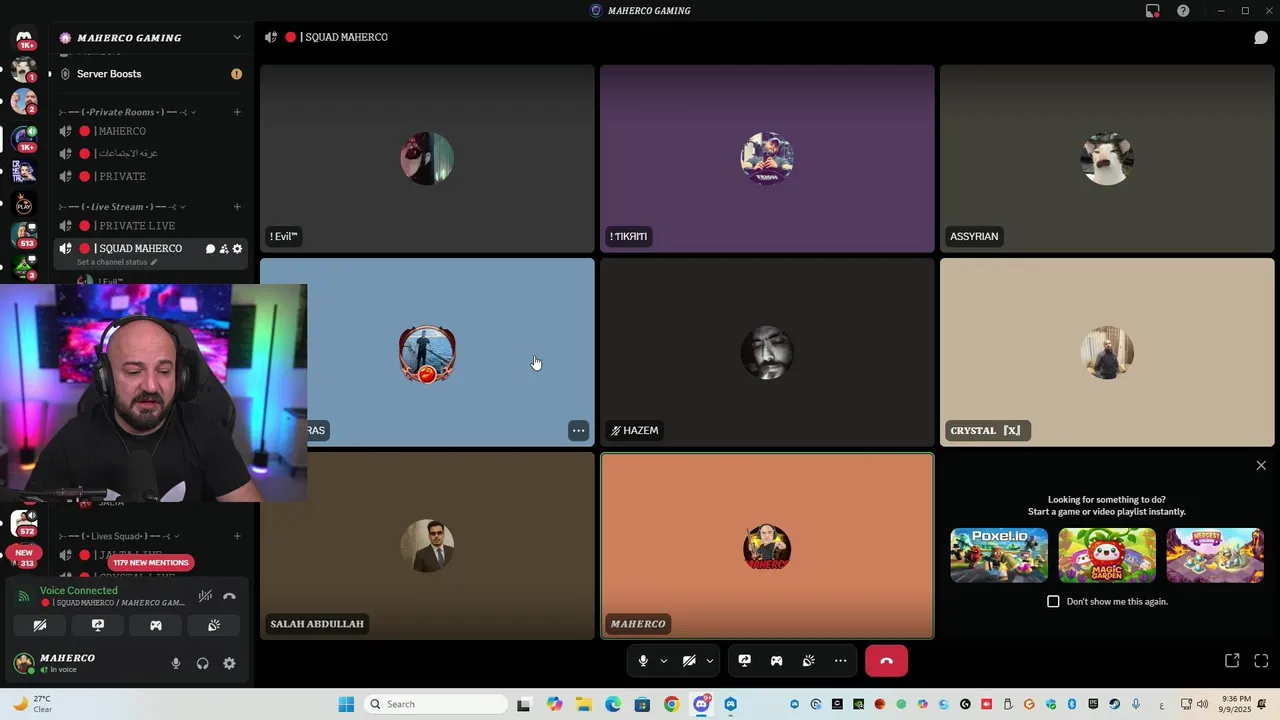Open File Explorer from taskbar
Screen dimensions: 1280x720
(583, 704)
